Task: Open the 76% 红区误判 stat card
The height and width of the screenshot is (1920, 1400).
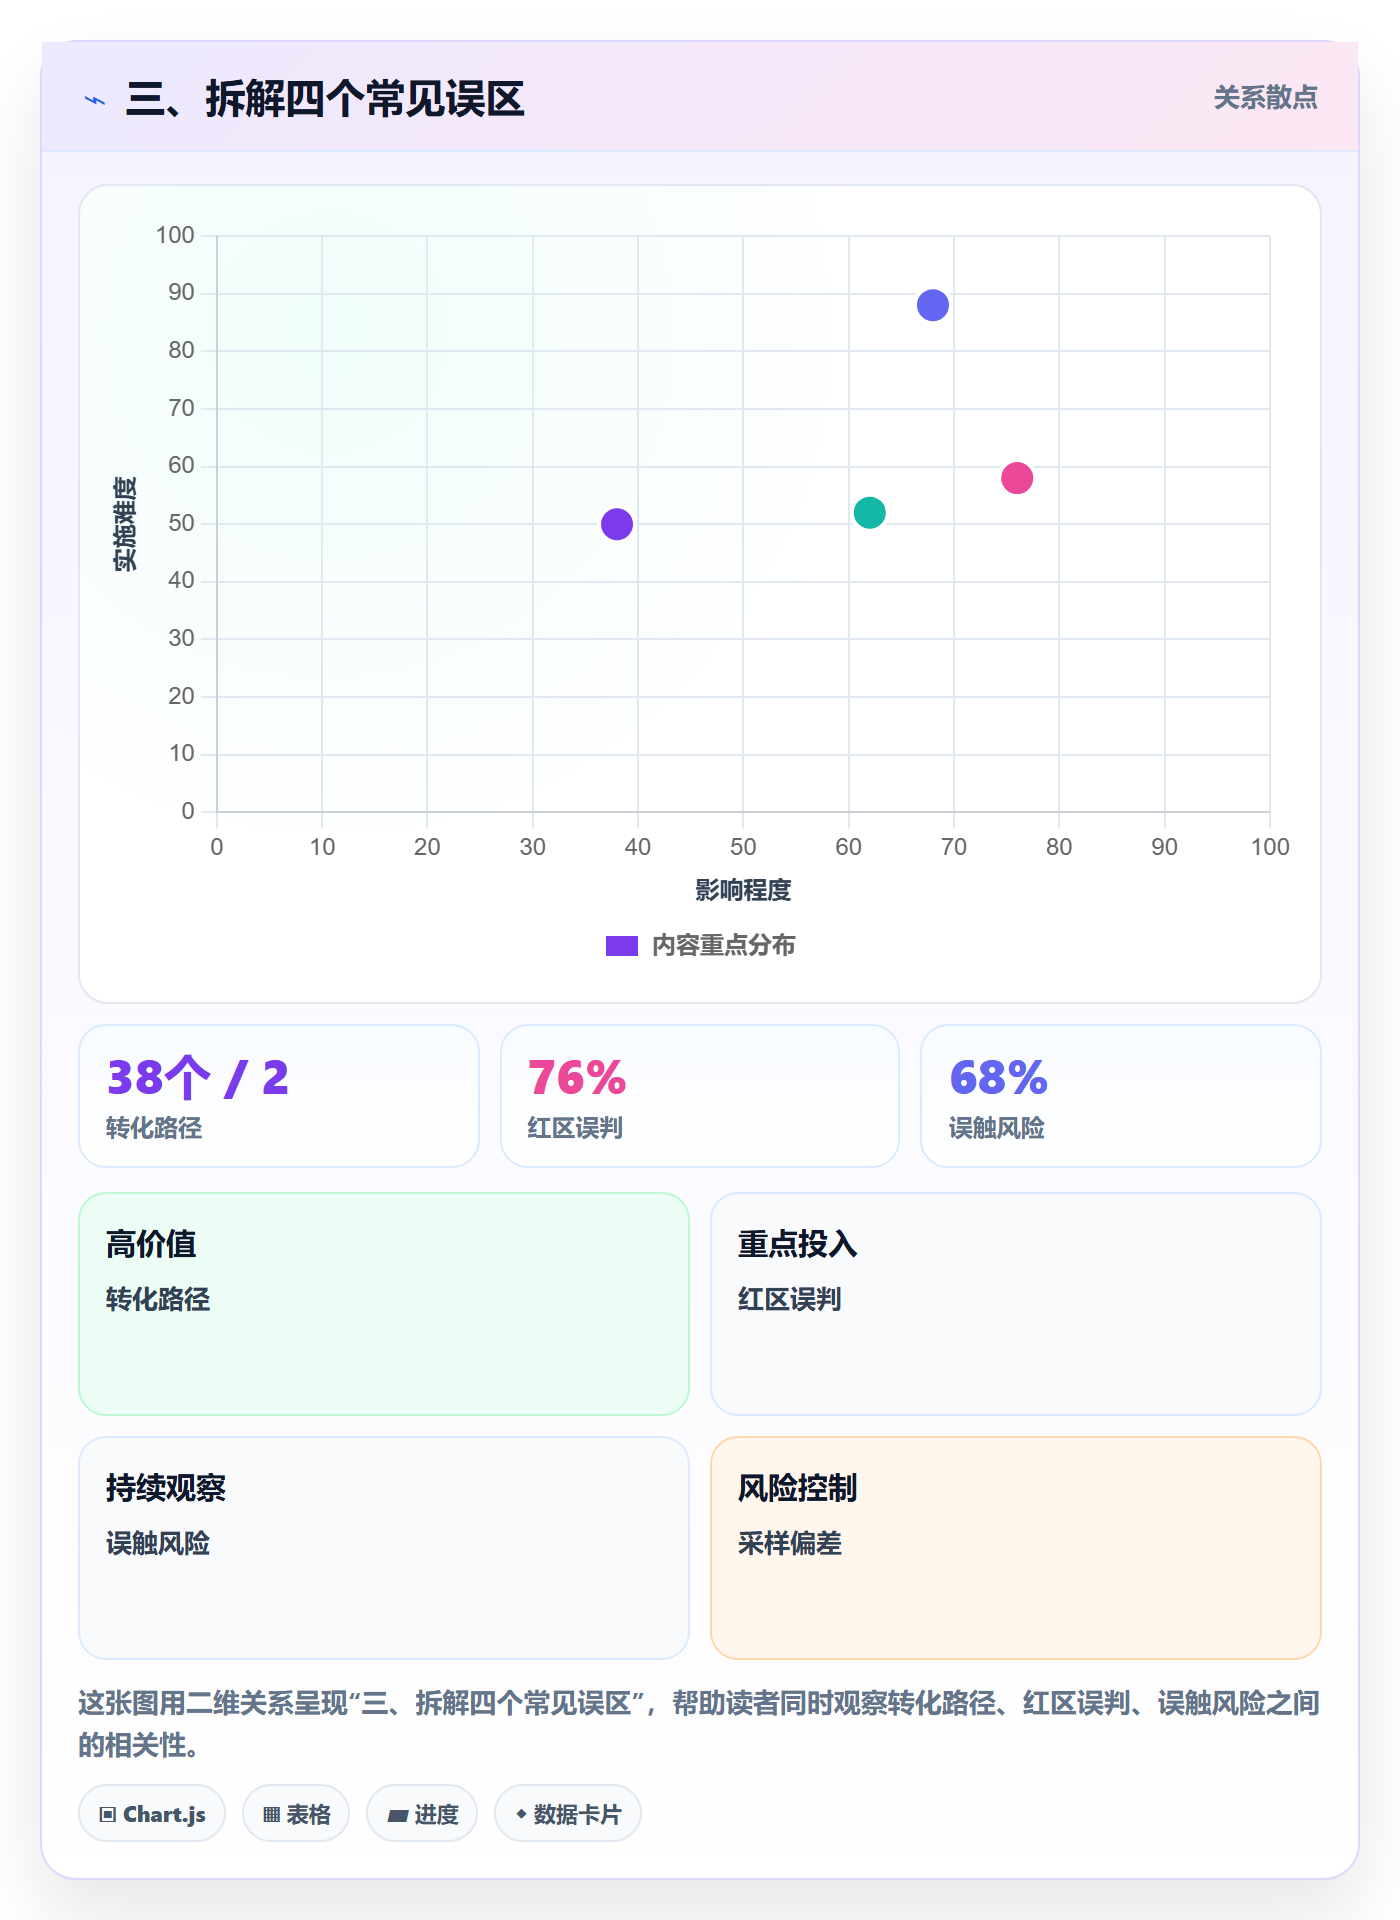Action: tap(700, 1096)
